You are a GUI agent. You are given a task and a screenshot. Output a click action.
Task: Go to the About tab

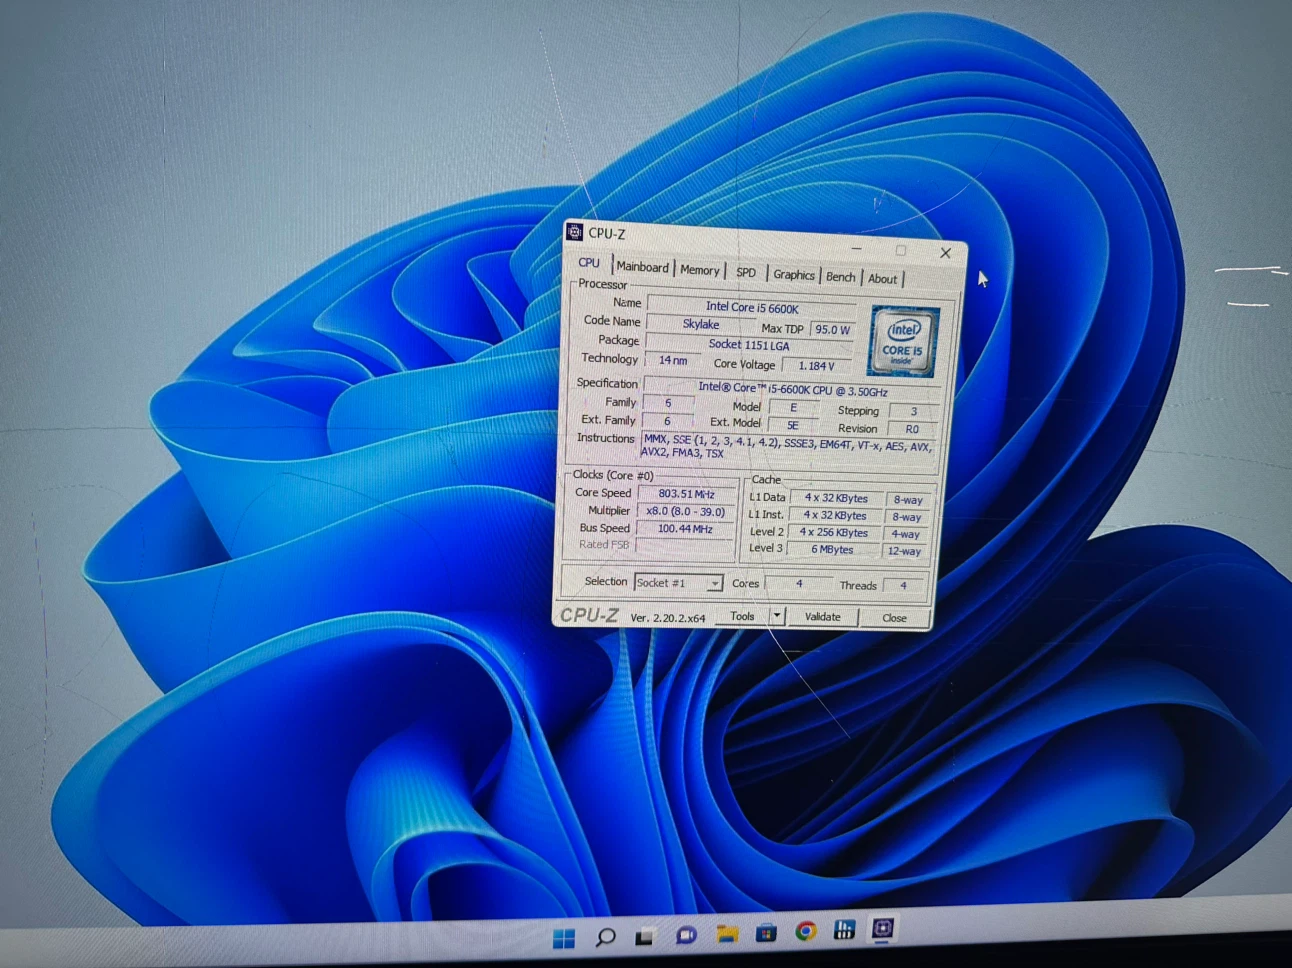pos(882,279)
